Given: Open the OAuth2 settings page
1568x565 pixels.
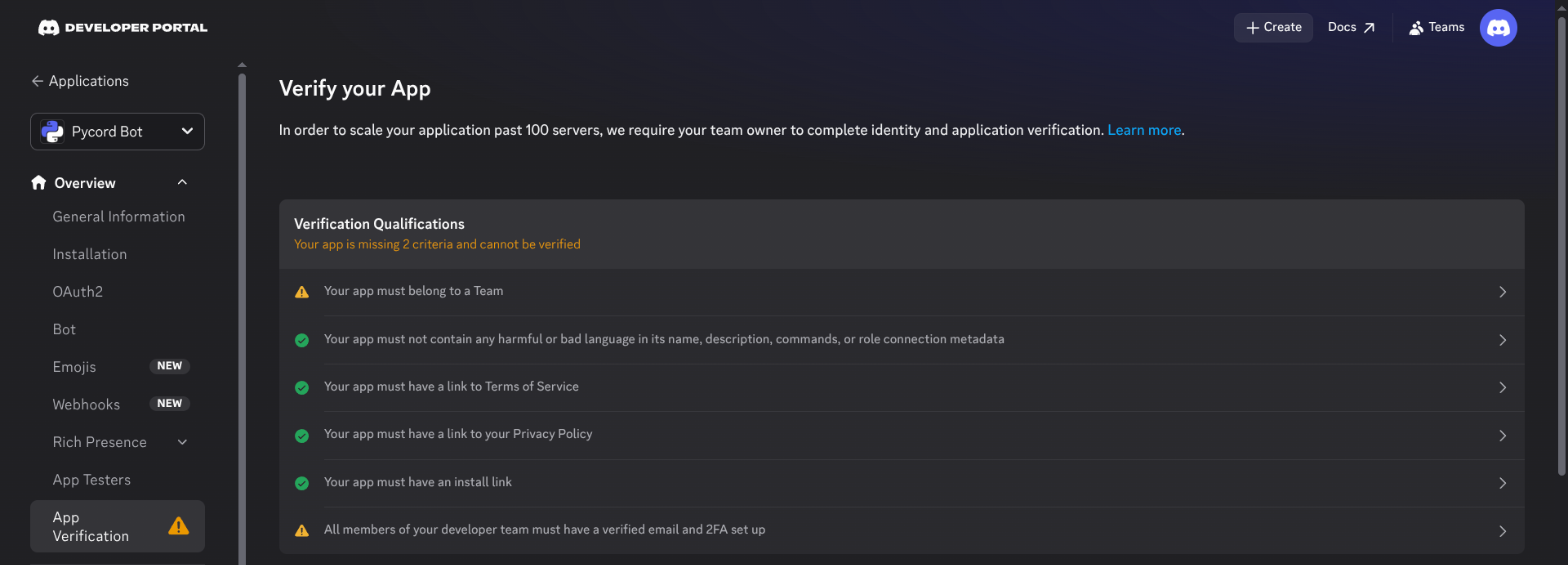Looking at the screenshot, I should [77, 292].
